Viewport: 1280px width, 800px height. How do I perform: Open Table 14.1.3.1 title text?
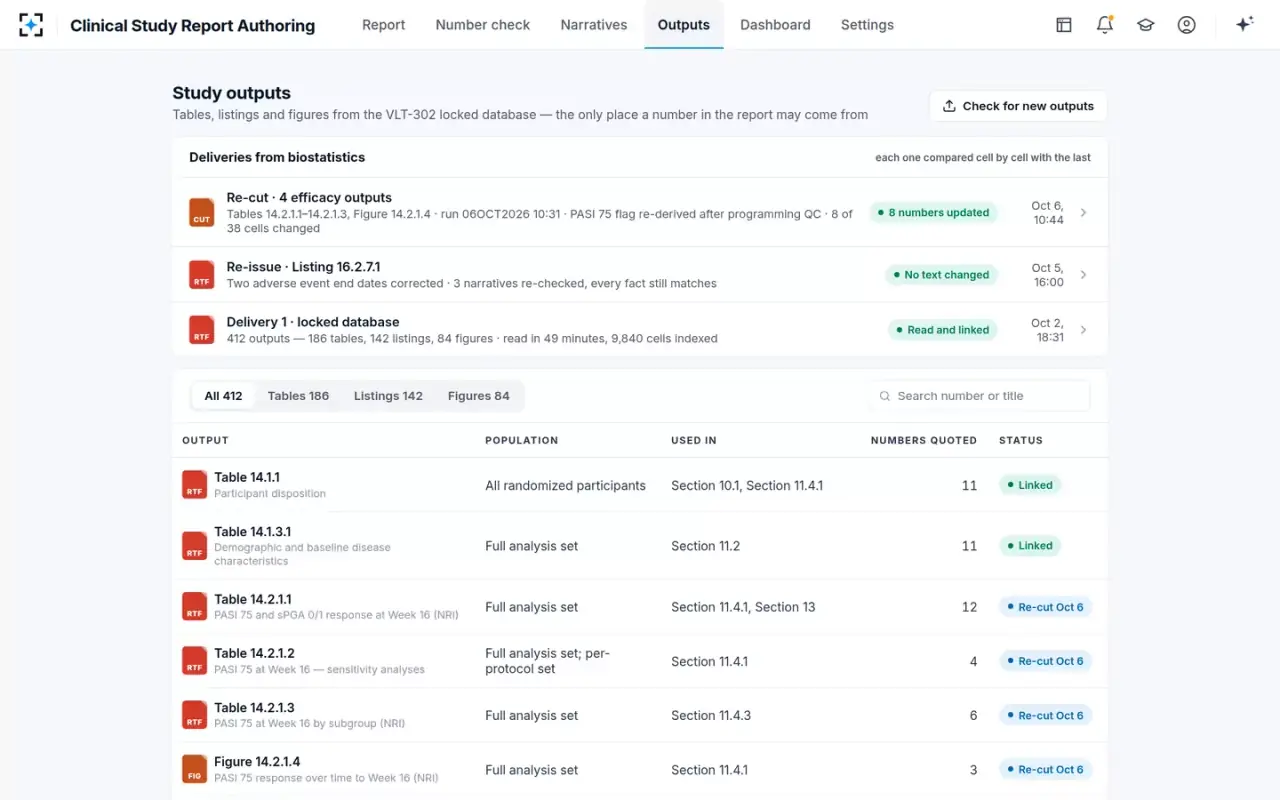tap(253, 532)
